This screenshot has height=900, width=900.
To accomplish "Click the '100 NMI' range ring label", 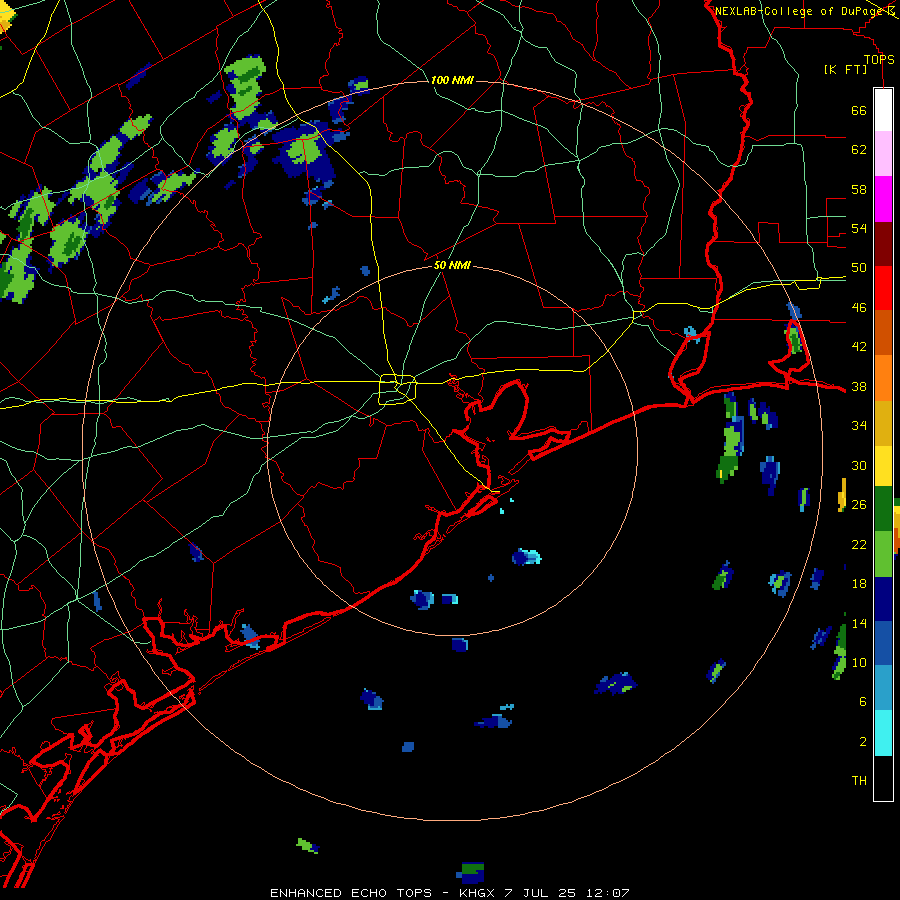I will [452, 80].
